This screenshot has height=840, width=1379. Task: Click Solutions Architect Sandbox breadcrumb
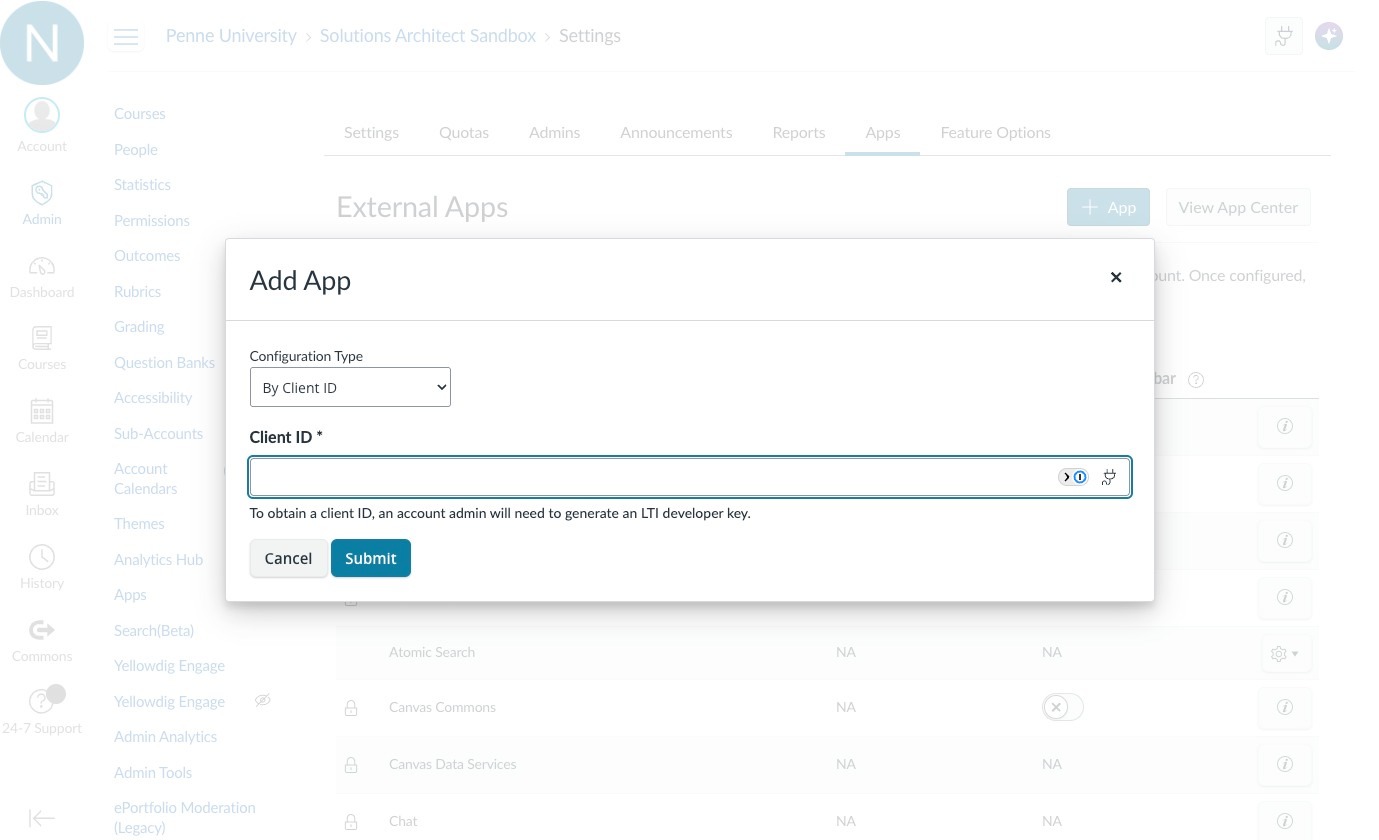tap(428, 36)
